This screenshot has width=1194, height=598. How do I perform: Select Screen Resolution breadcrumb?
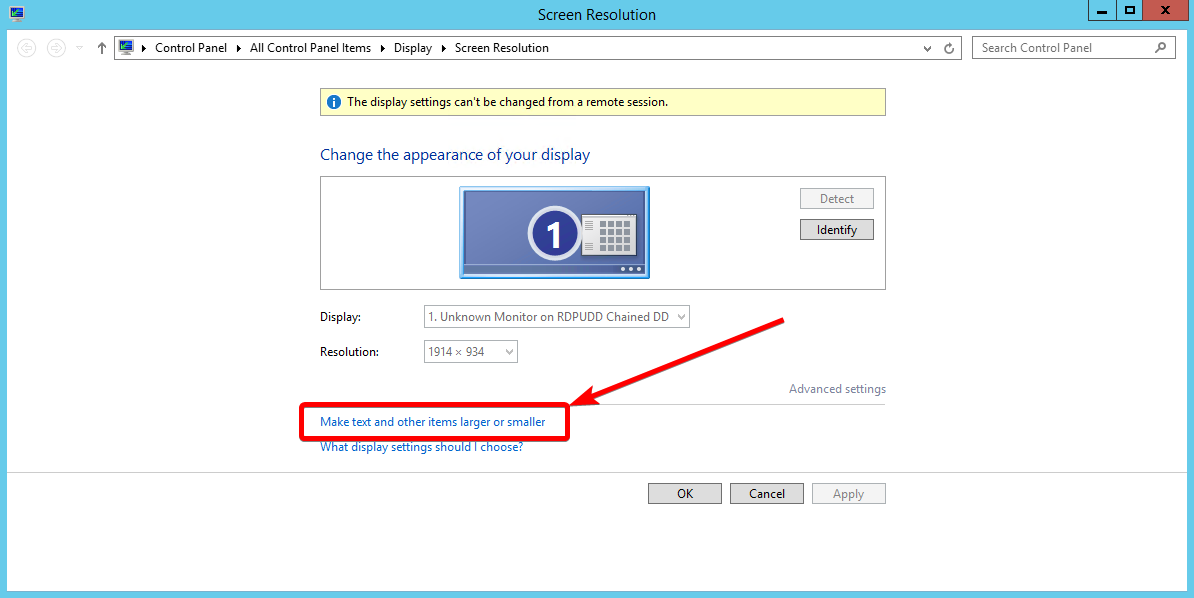pyautogui.click(x=502, y=48)
